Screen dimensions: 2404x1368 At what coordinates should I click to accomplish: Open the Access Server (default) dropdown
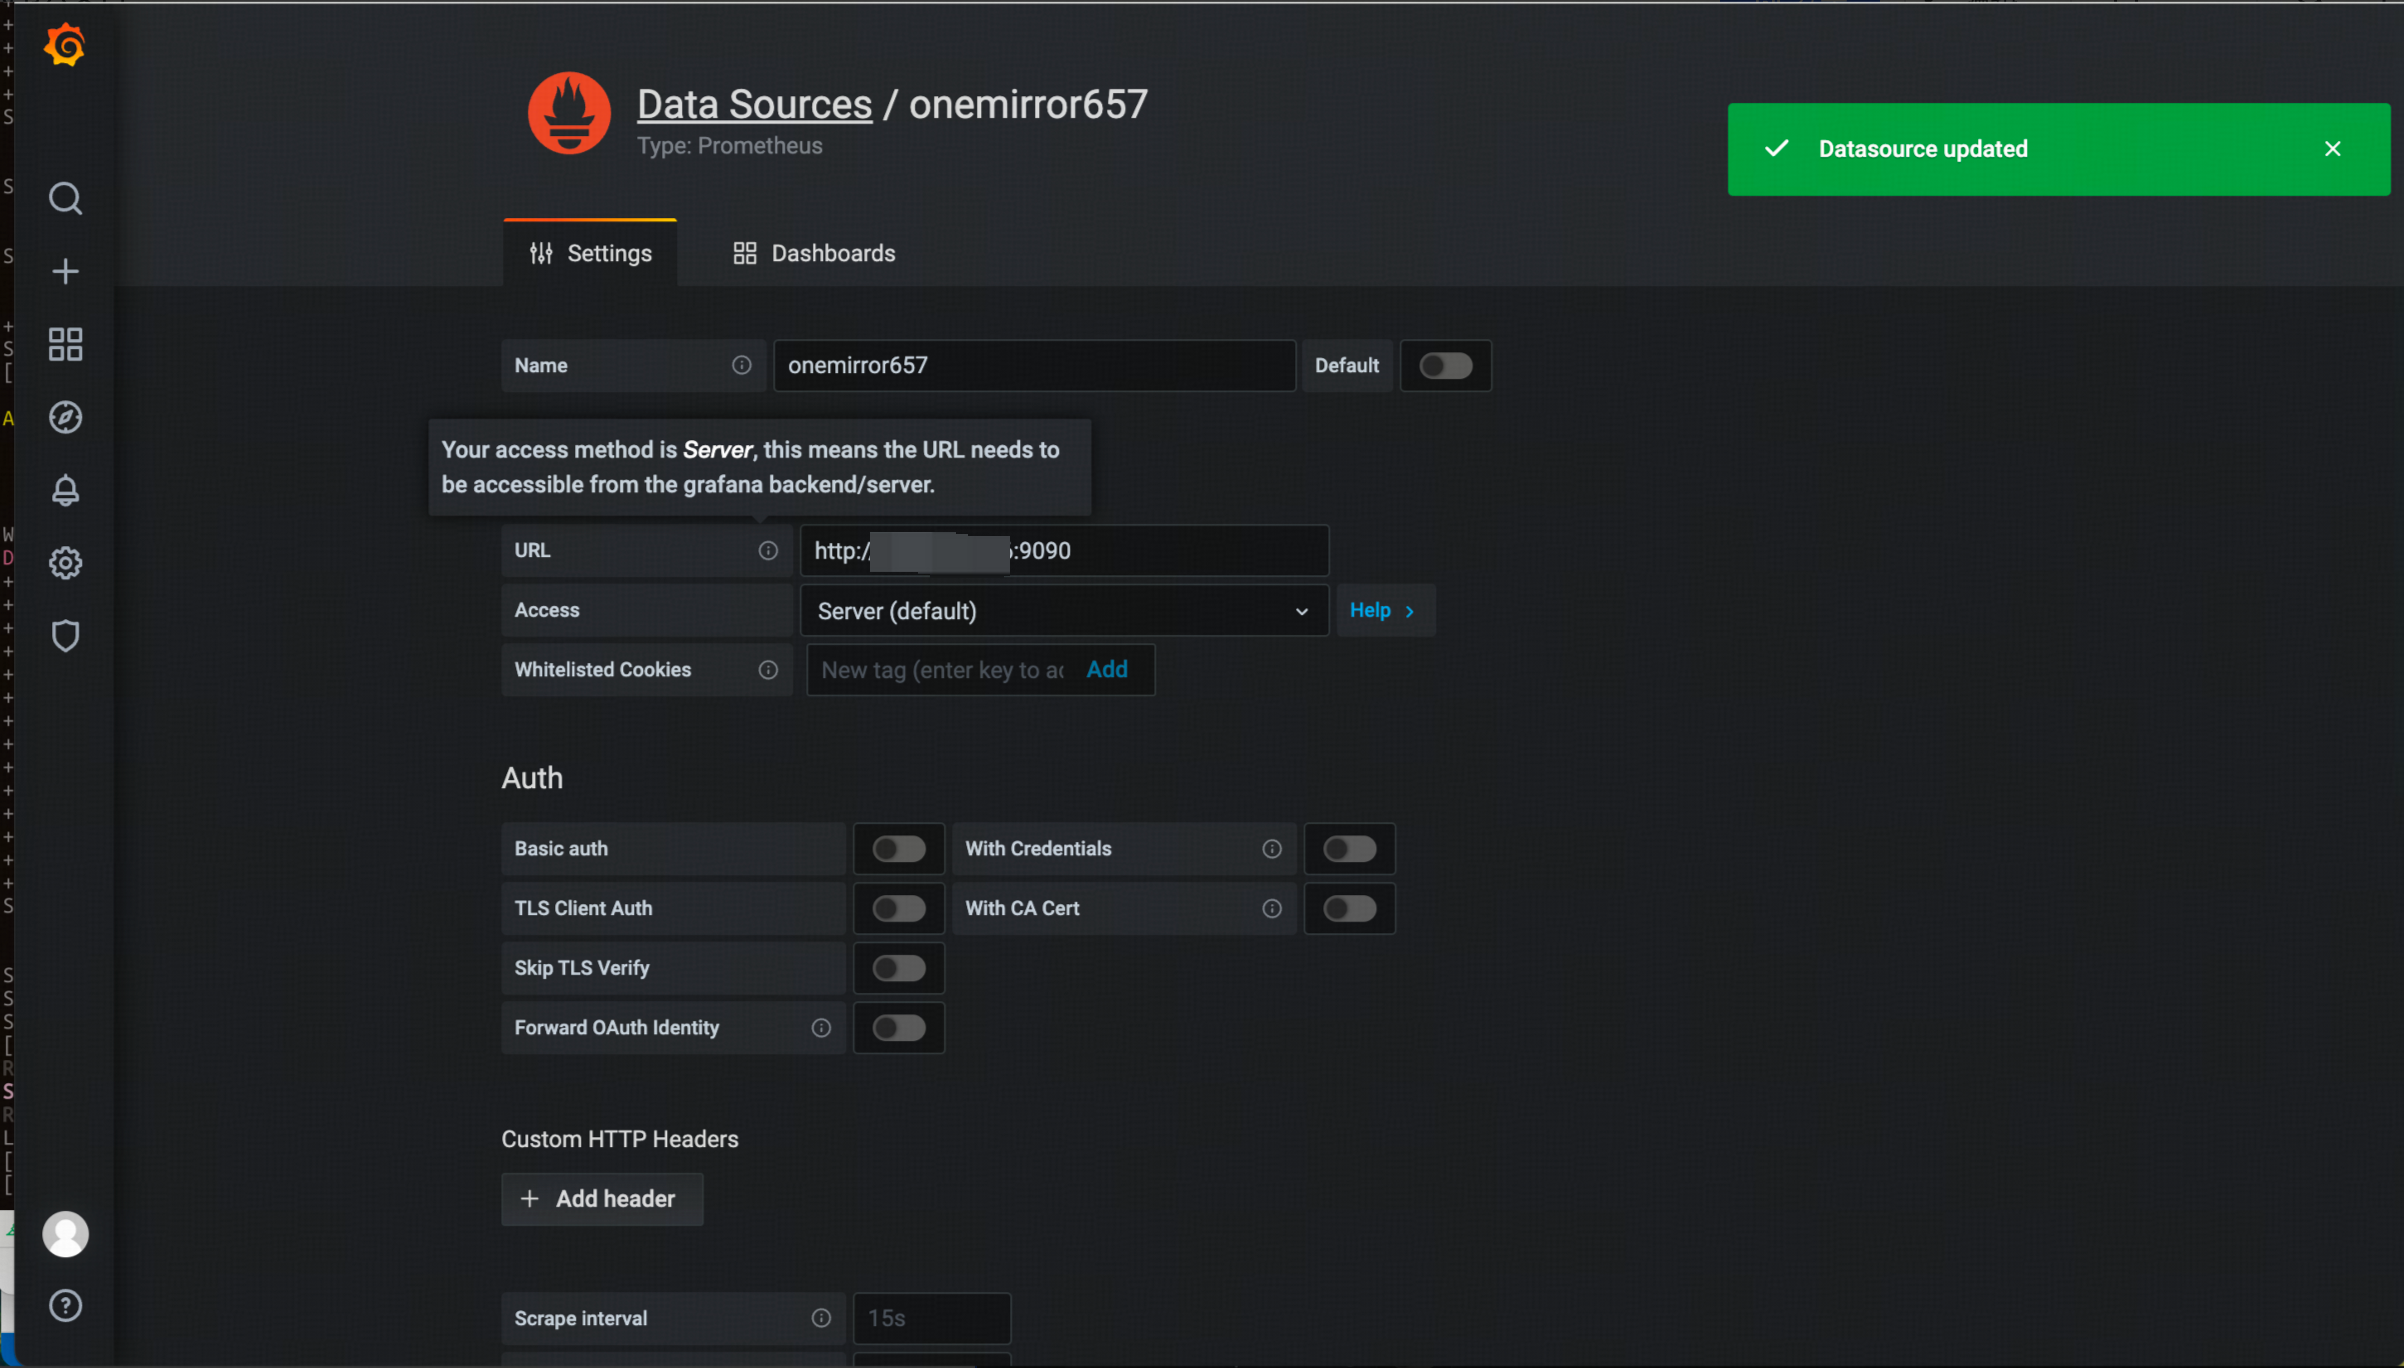coord(1064,611)
